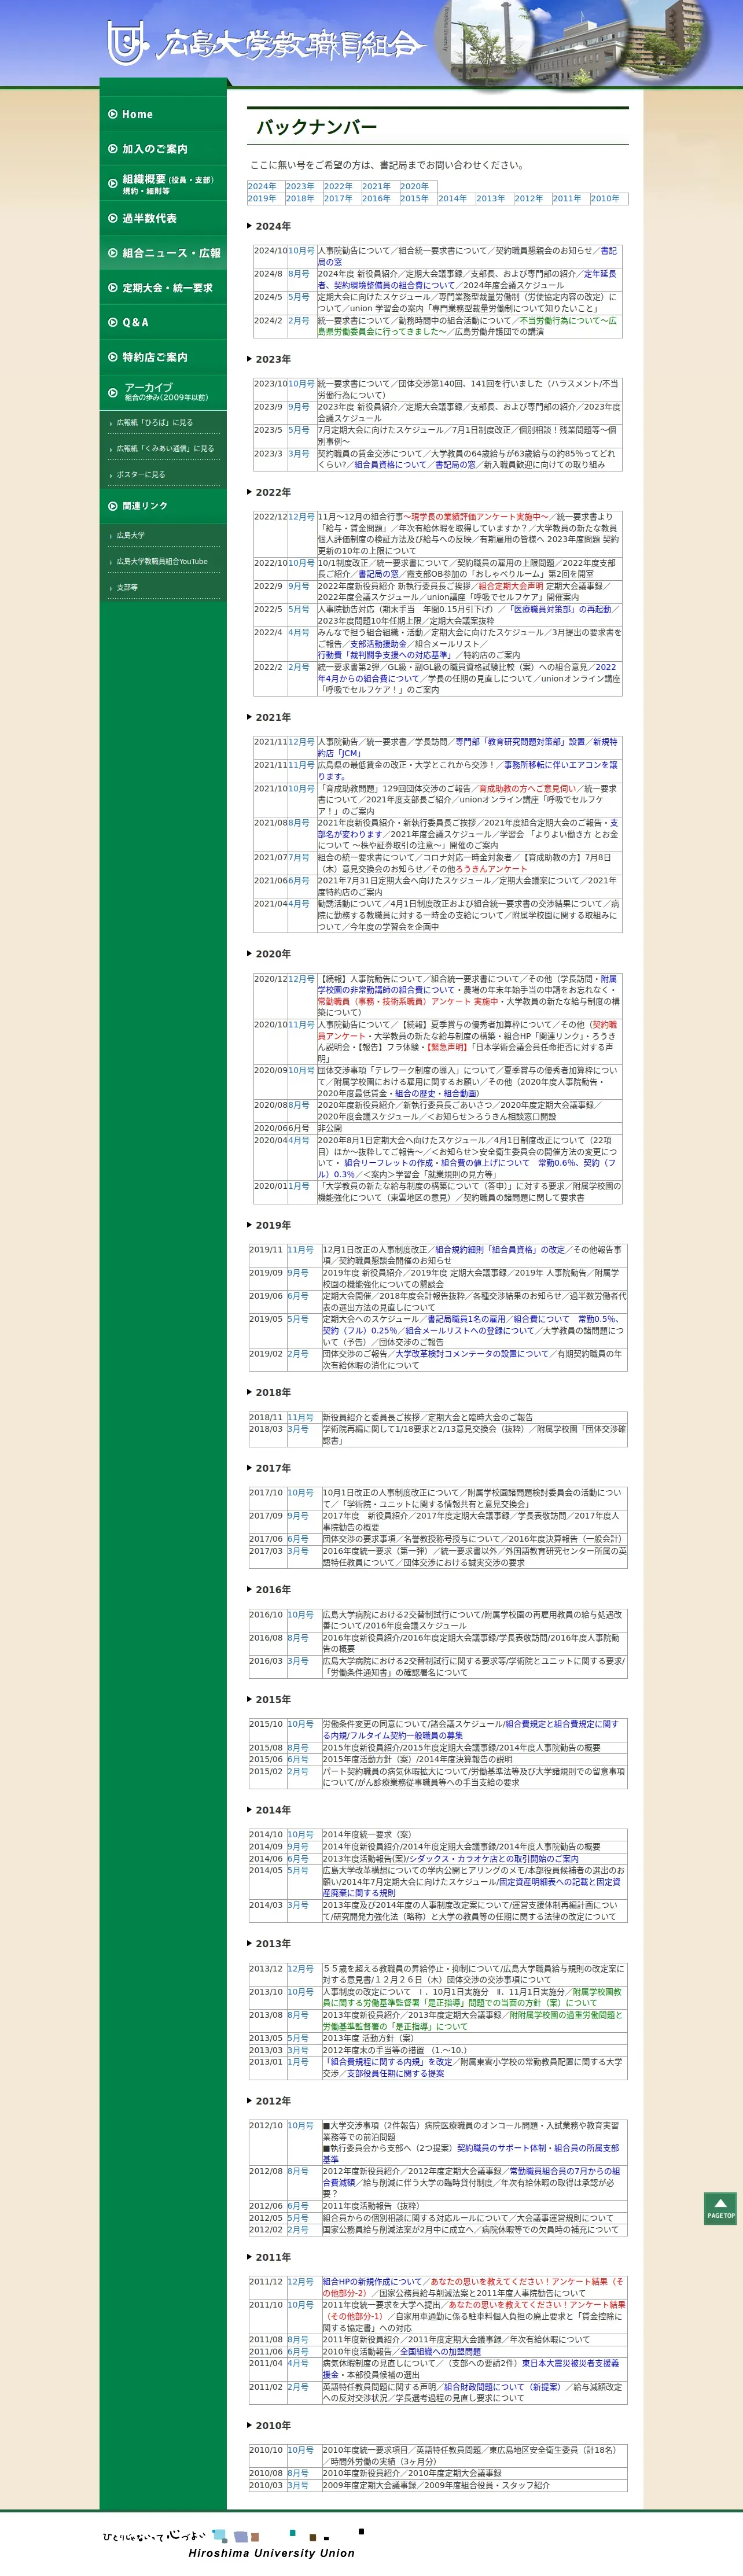Open the 9月号 issue in the 2023/9 row
743x2576 pixels.
[299, 407]
